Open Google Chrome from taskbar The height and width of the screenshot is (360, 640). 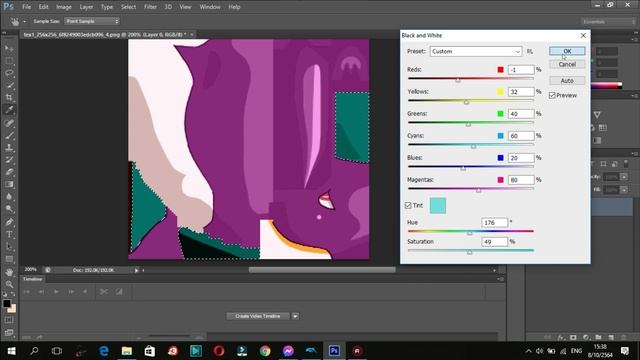pyautogui.click(x=265, y=351)
